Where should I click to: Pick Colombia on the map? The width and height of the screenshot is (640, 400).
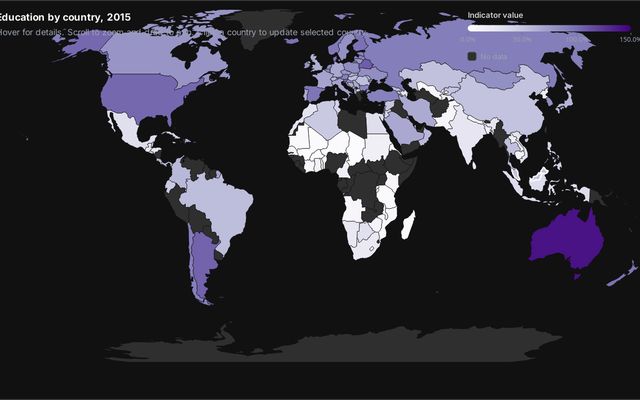click(180, 175)
